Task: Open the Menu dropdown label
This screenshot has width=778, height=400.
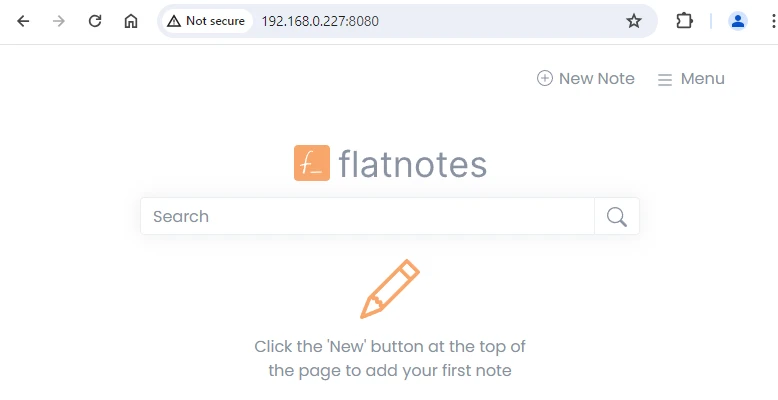Action: point(702,79)
